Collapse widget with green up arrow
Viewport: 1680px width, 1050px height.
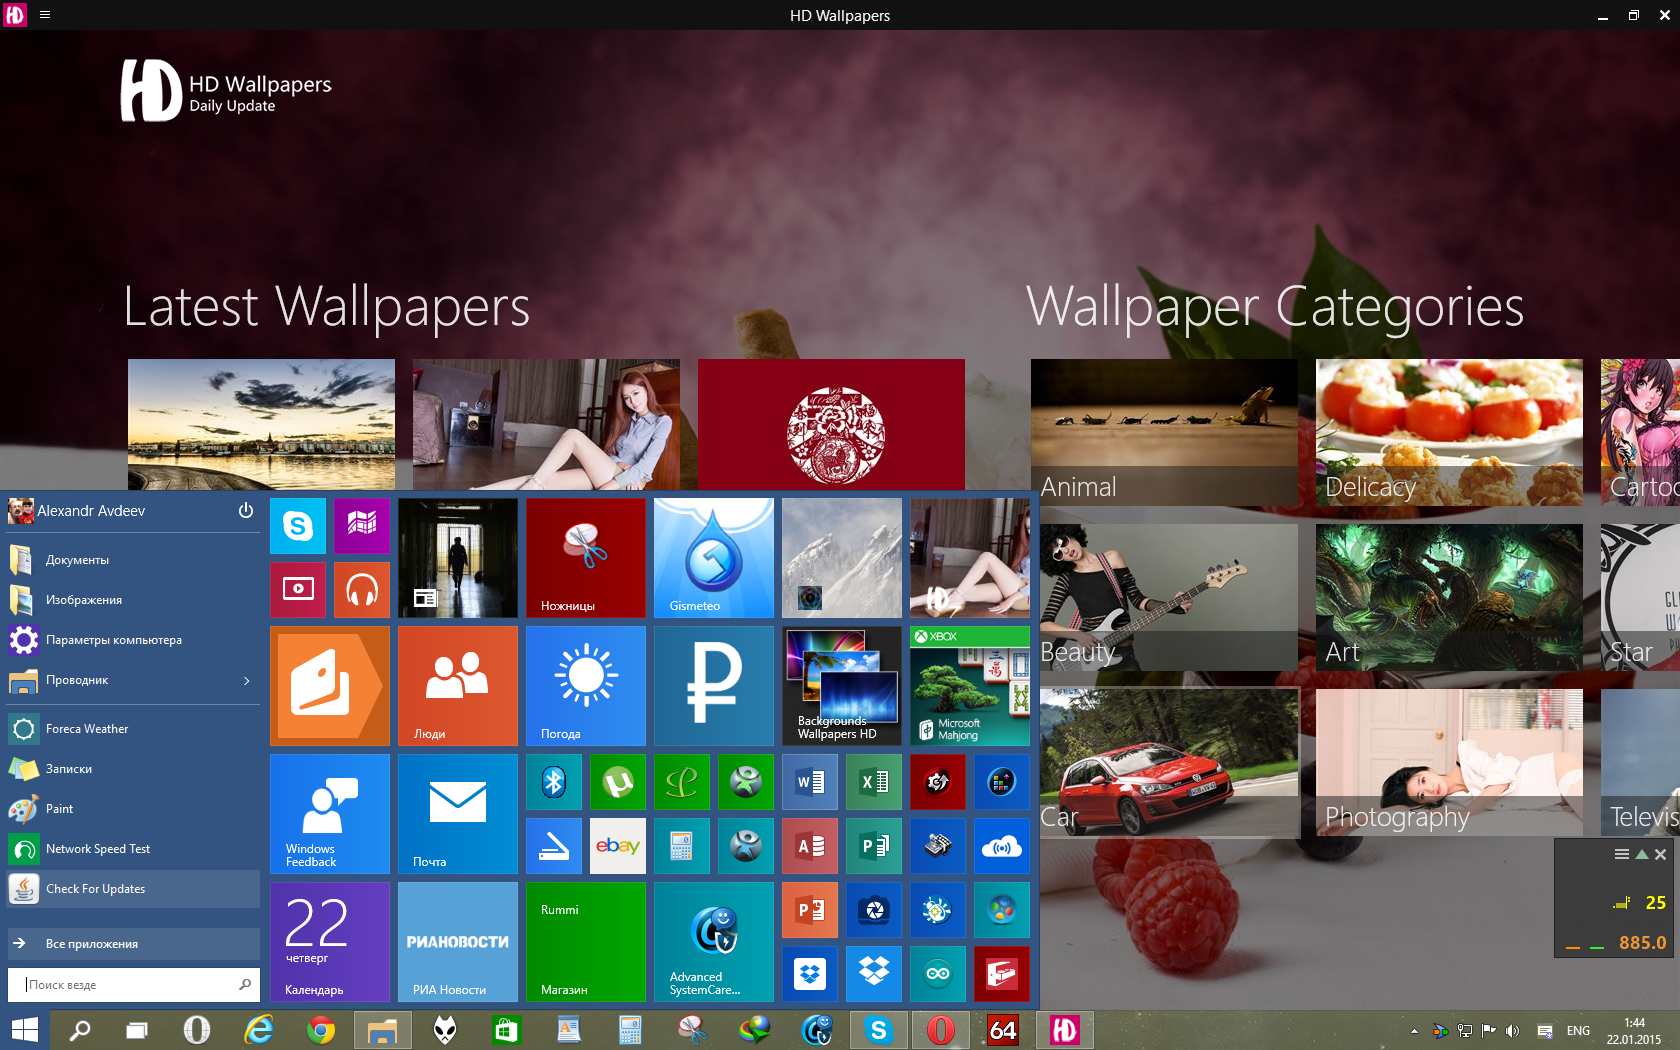[x=1641, y=854]
